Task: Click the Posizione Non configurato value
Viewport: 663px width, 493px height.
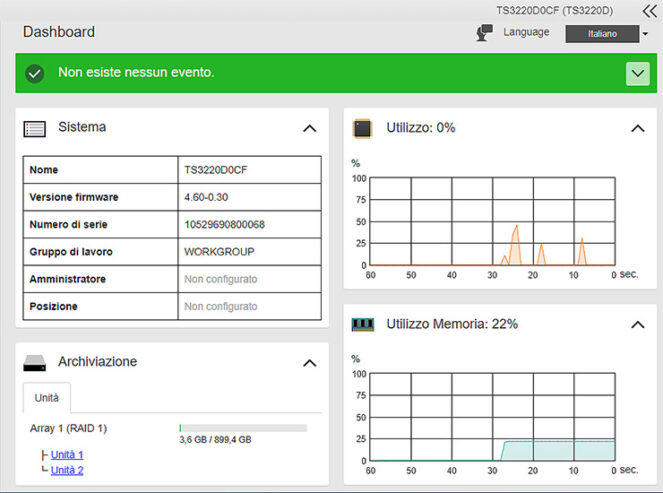Action: click(x=221, y=306)
